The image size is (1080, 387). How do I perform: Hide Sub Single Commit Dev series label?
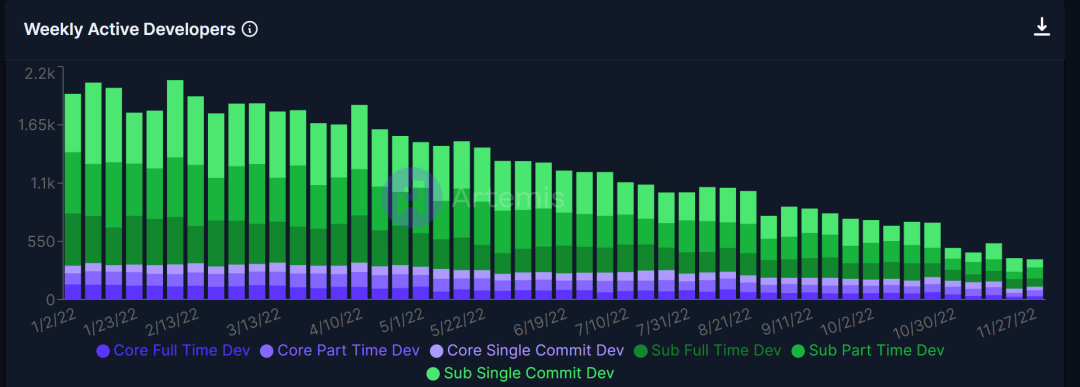[528, 373]
